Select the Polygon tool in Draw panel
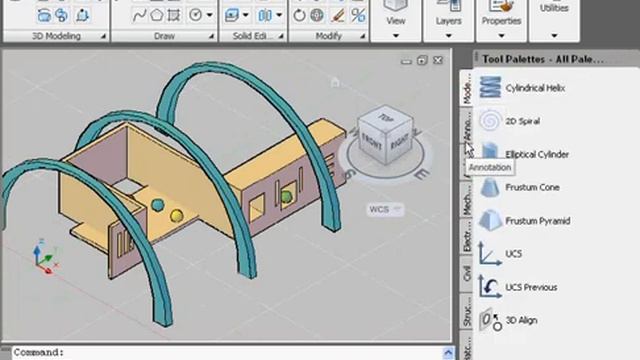 tap(157, 16)
